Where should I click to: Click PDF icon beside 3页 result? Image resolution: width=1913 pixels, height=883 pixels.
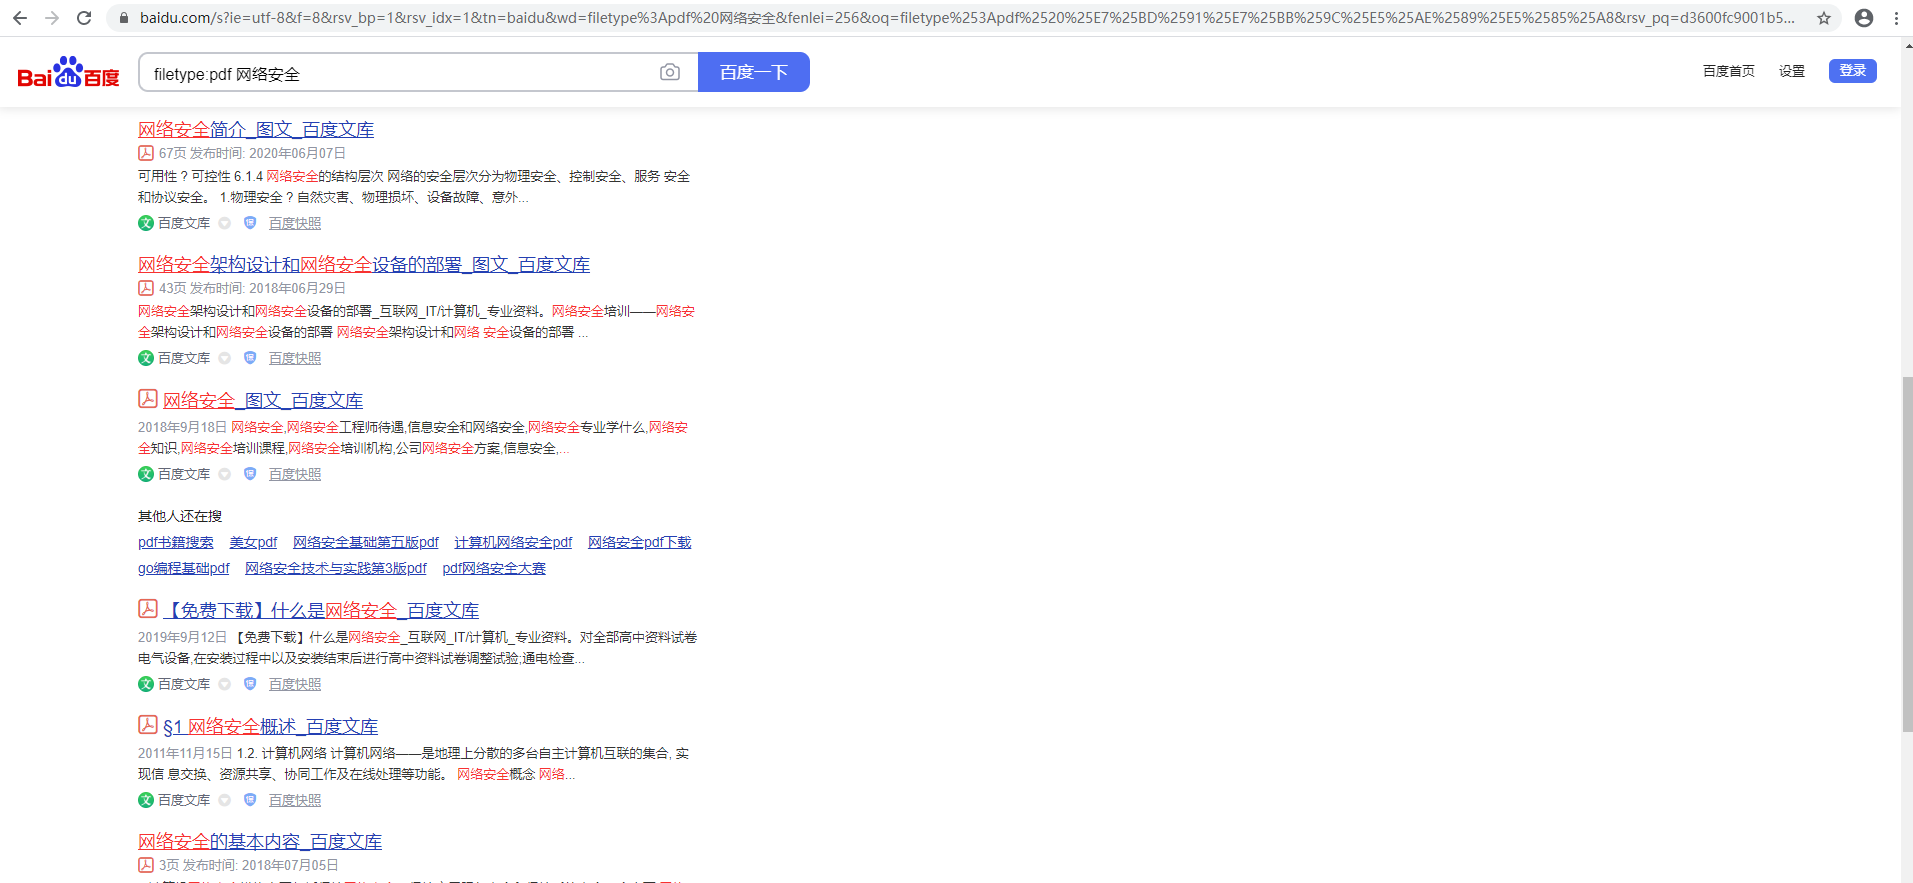(146, 865)
